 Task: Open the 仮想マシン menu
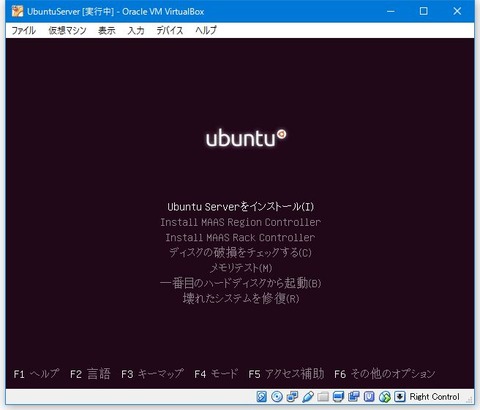[x=67, y=31]
